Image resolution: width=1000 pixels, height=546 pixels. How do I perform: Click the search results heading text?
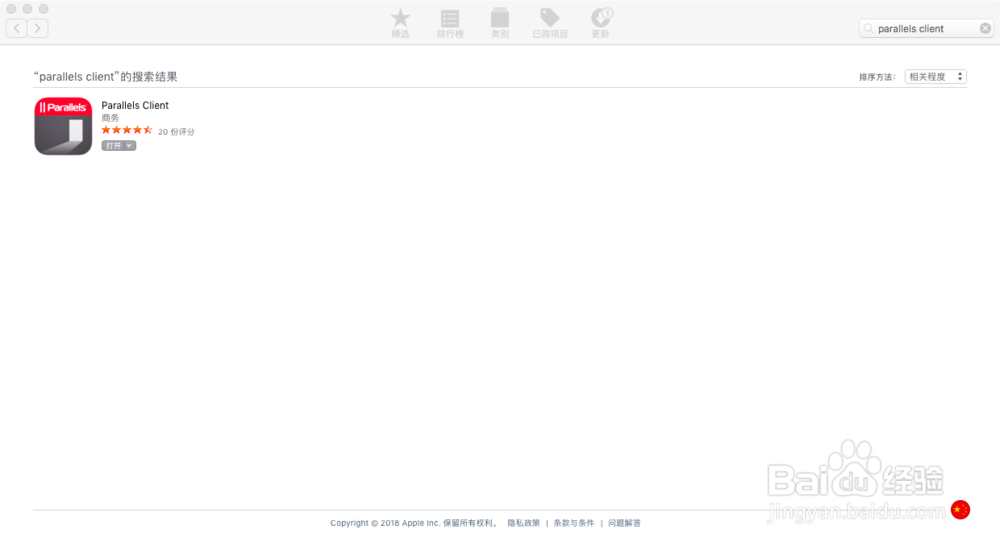(x=106, y=77)
